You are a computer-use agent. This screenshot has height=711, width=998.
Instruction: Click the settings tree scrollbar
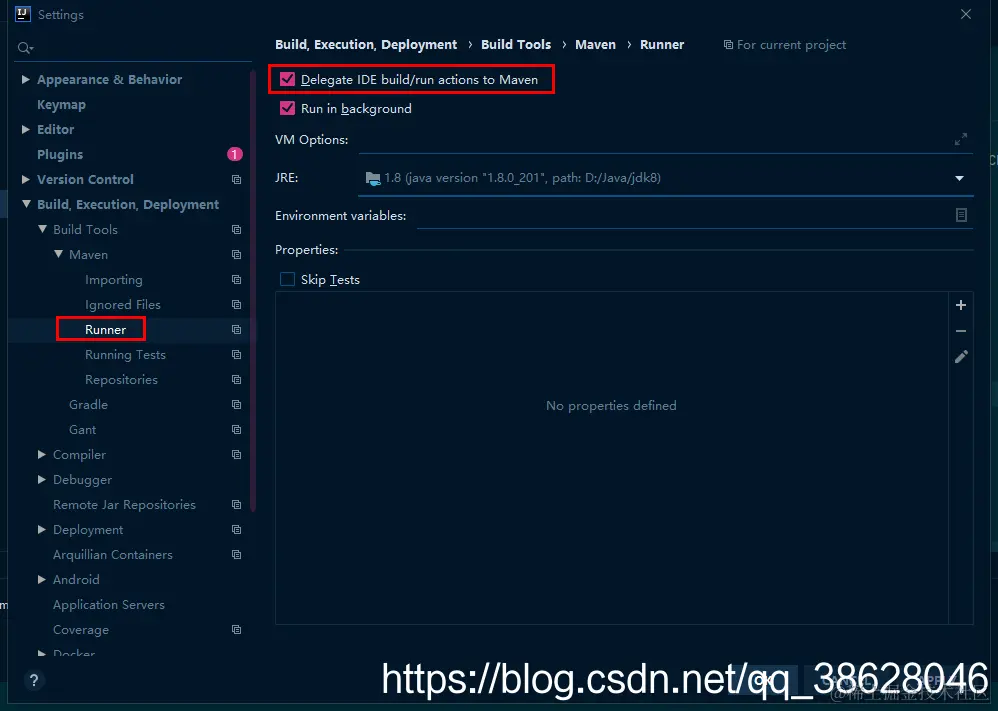253,293
